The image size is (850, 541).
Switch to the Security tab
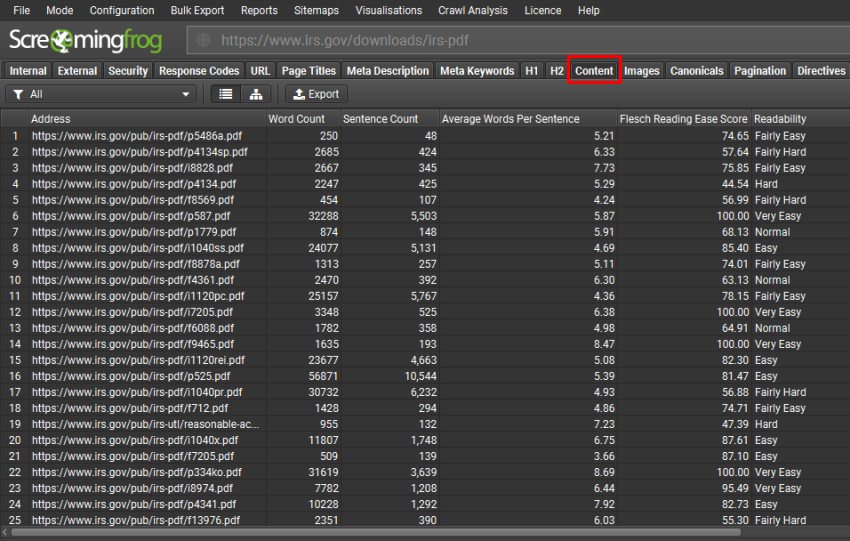coord(128,71)
